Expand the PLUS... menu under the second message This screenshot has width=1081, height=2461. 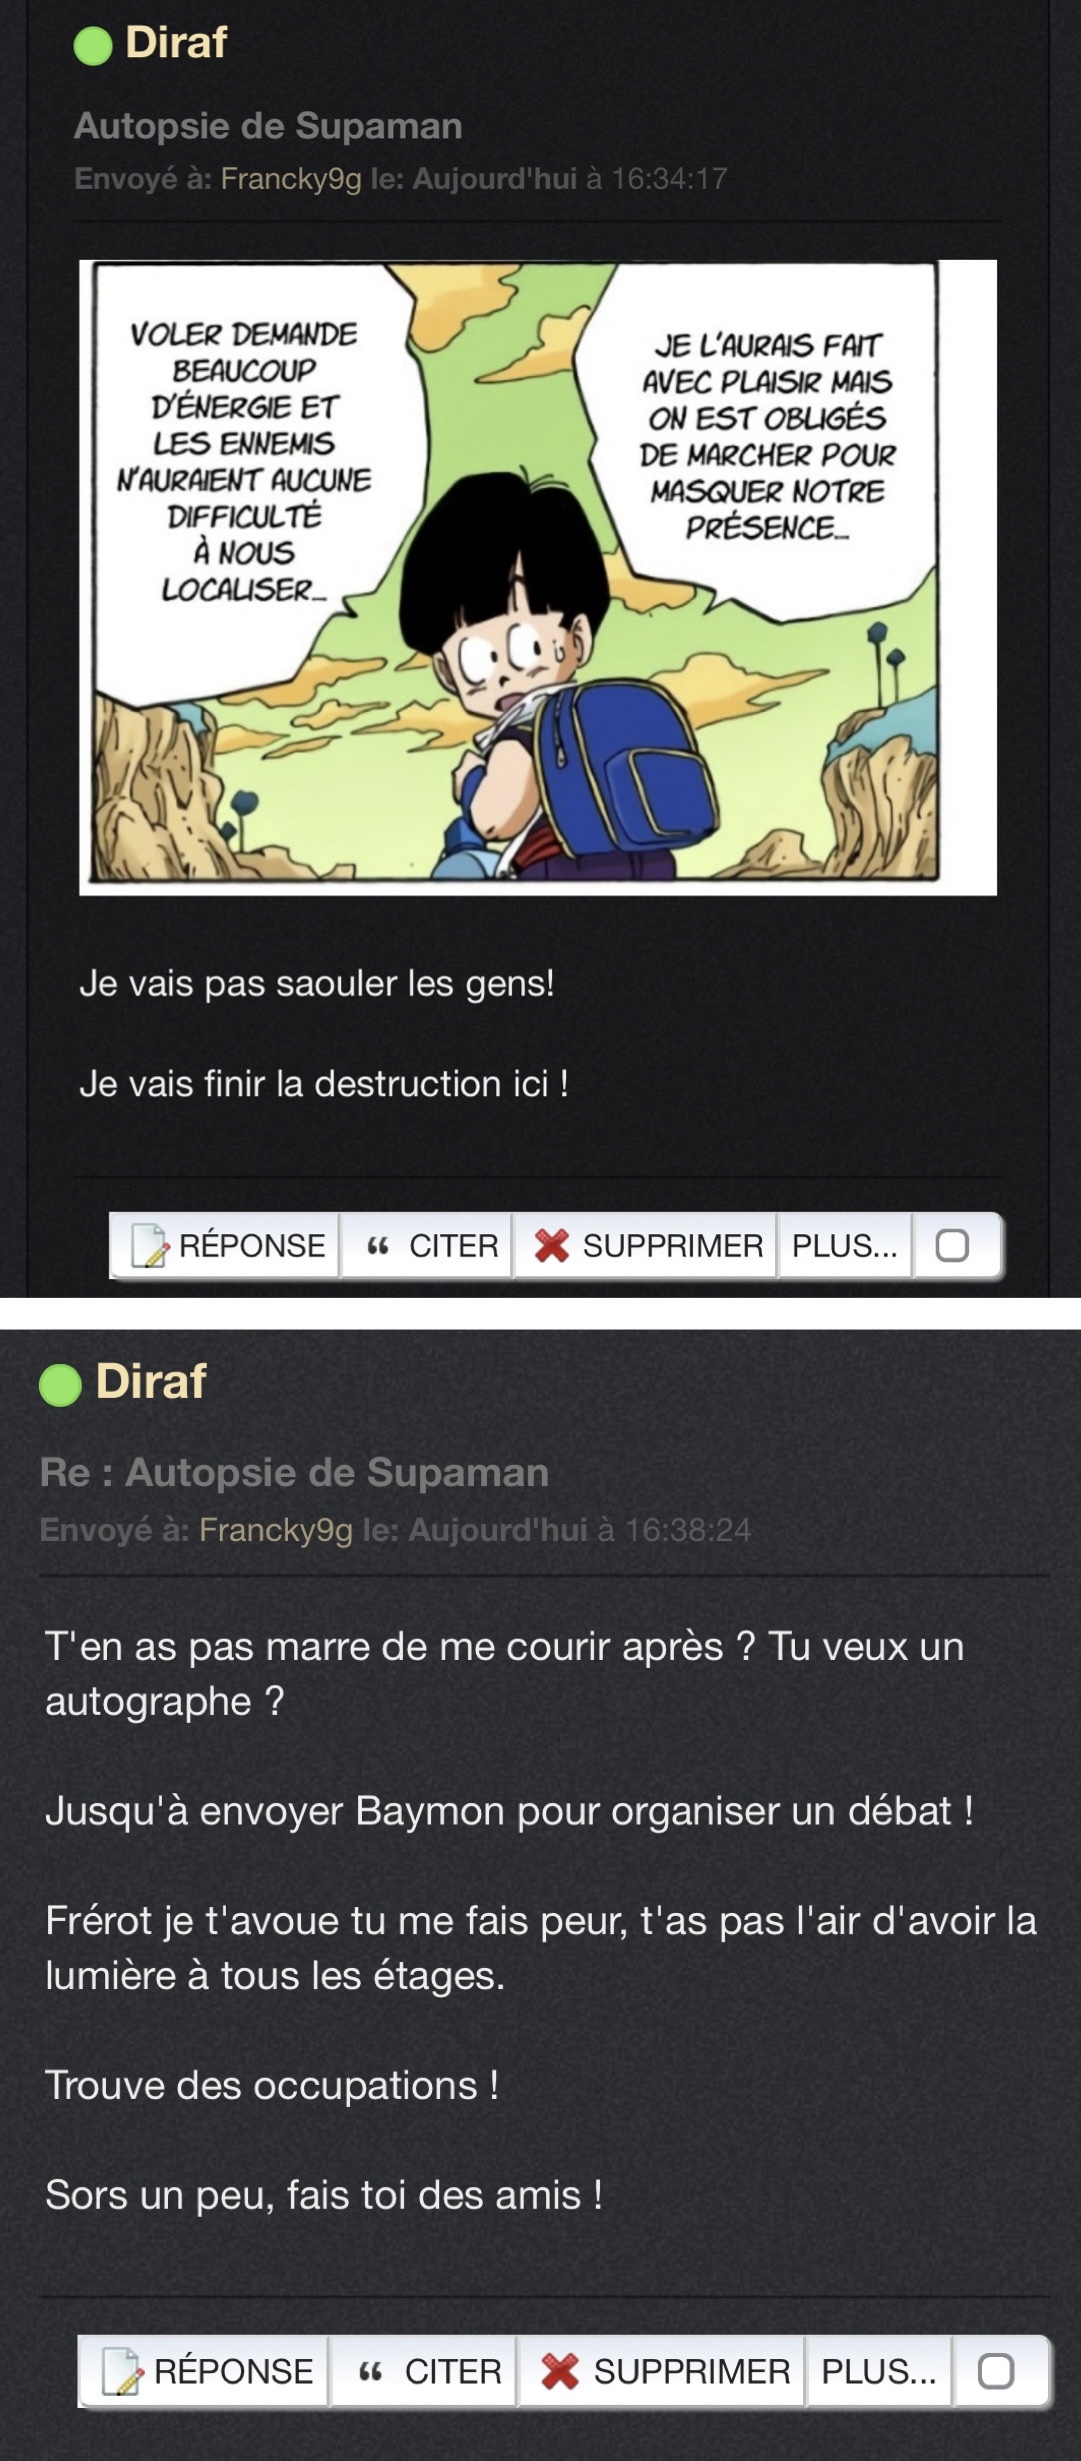(879, 2371)
